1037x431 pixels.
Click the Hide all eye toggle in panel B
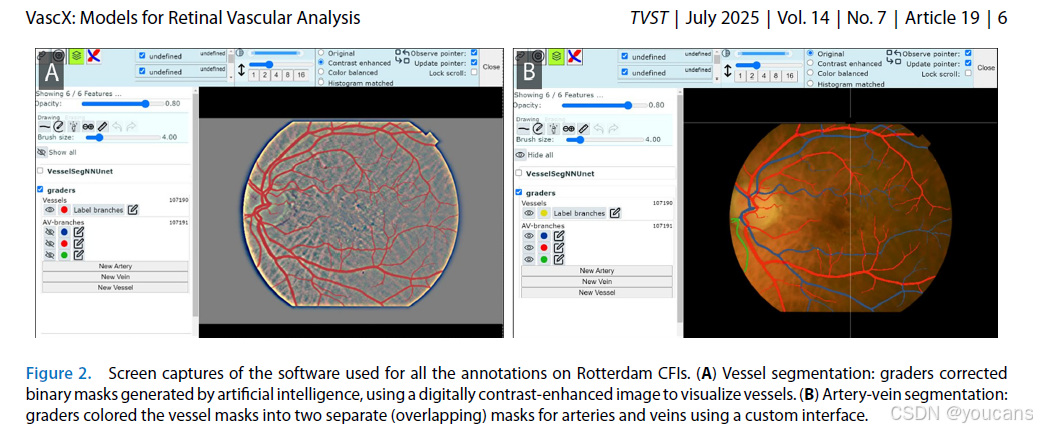520,155
